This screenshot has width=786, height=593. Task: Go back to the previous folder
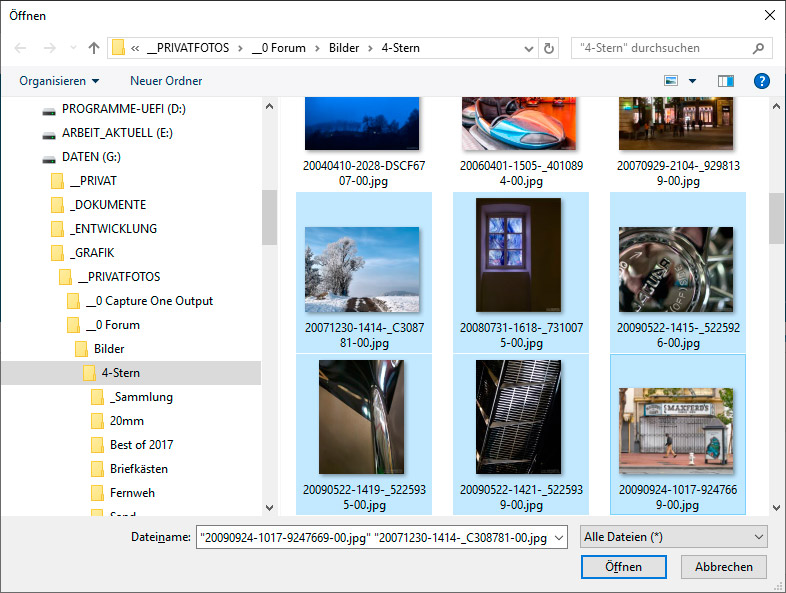tap(20, 48)
